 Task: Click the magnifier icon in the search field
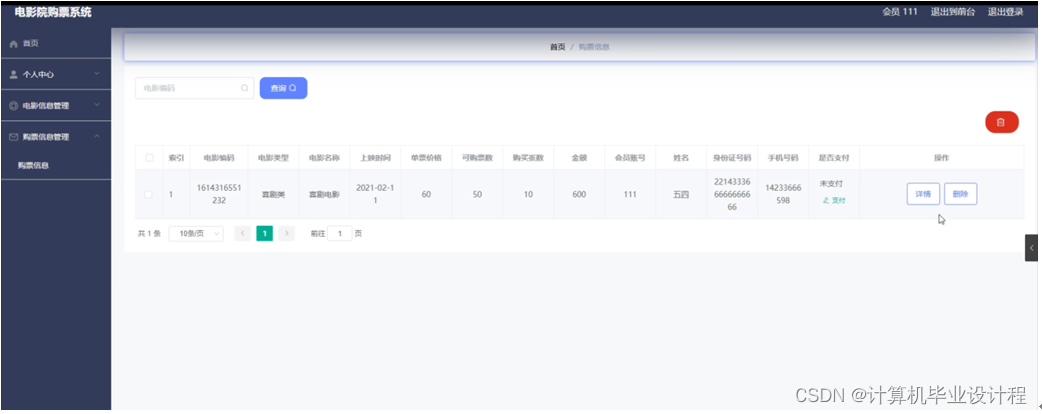click(x=245, y=88)
